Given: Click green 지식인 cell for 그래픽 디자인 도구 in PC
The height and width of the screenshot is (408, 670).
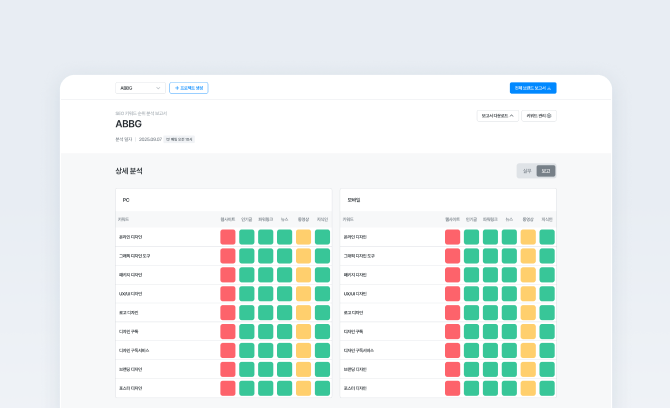Looking at the screenshot, I should click(322, 256).
